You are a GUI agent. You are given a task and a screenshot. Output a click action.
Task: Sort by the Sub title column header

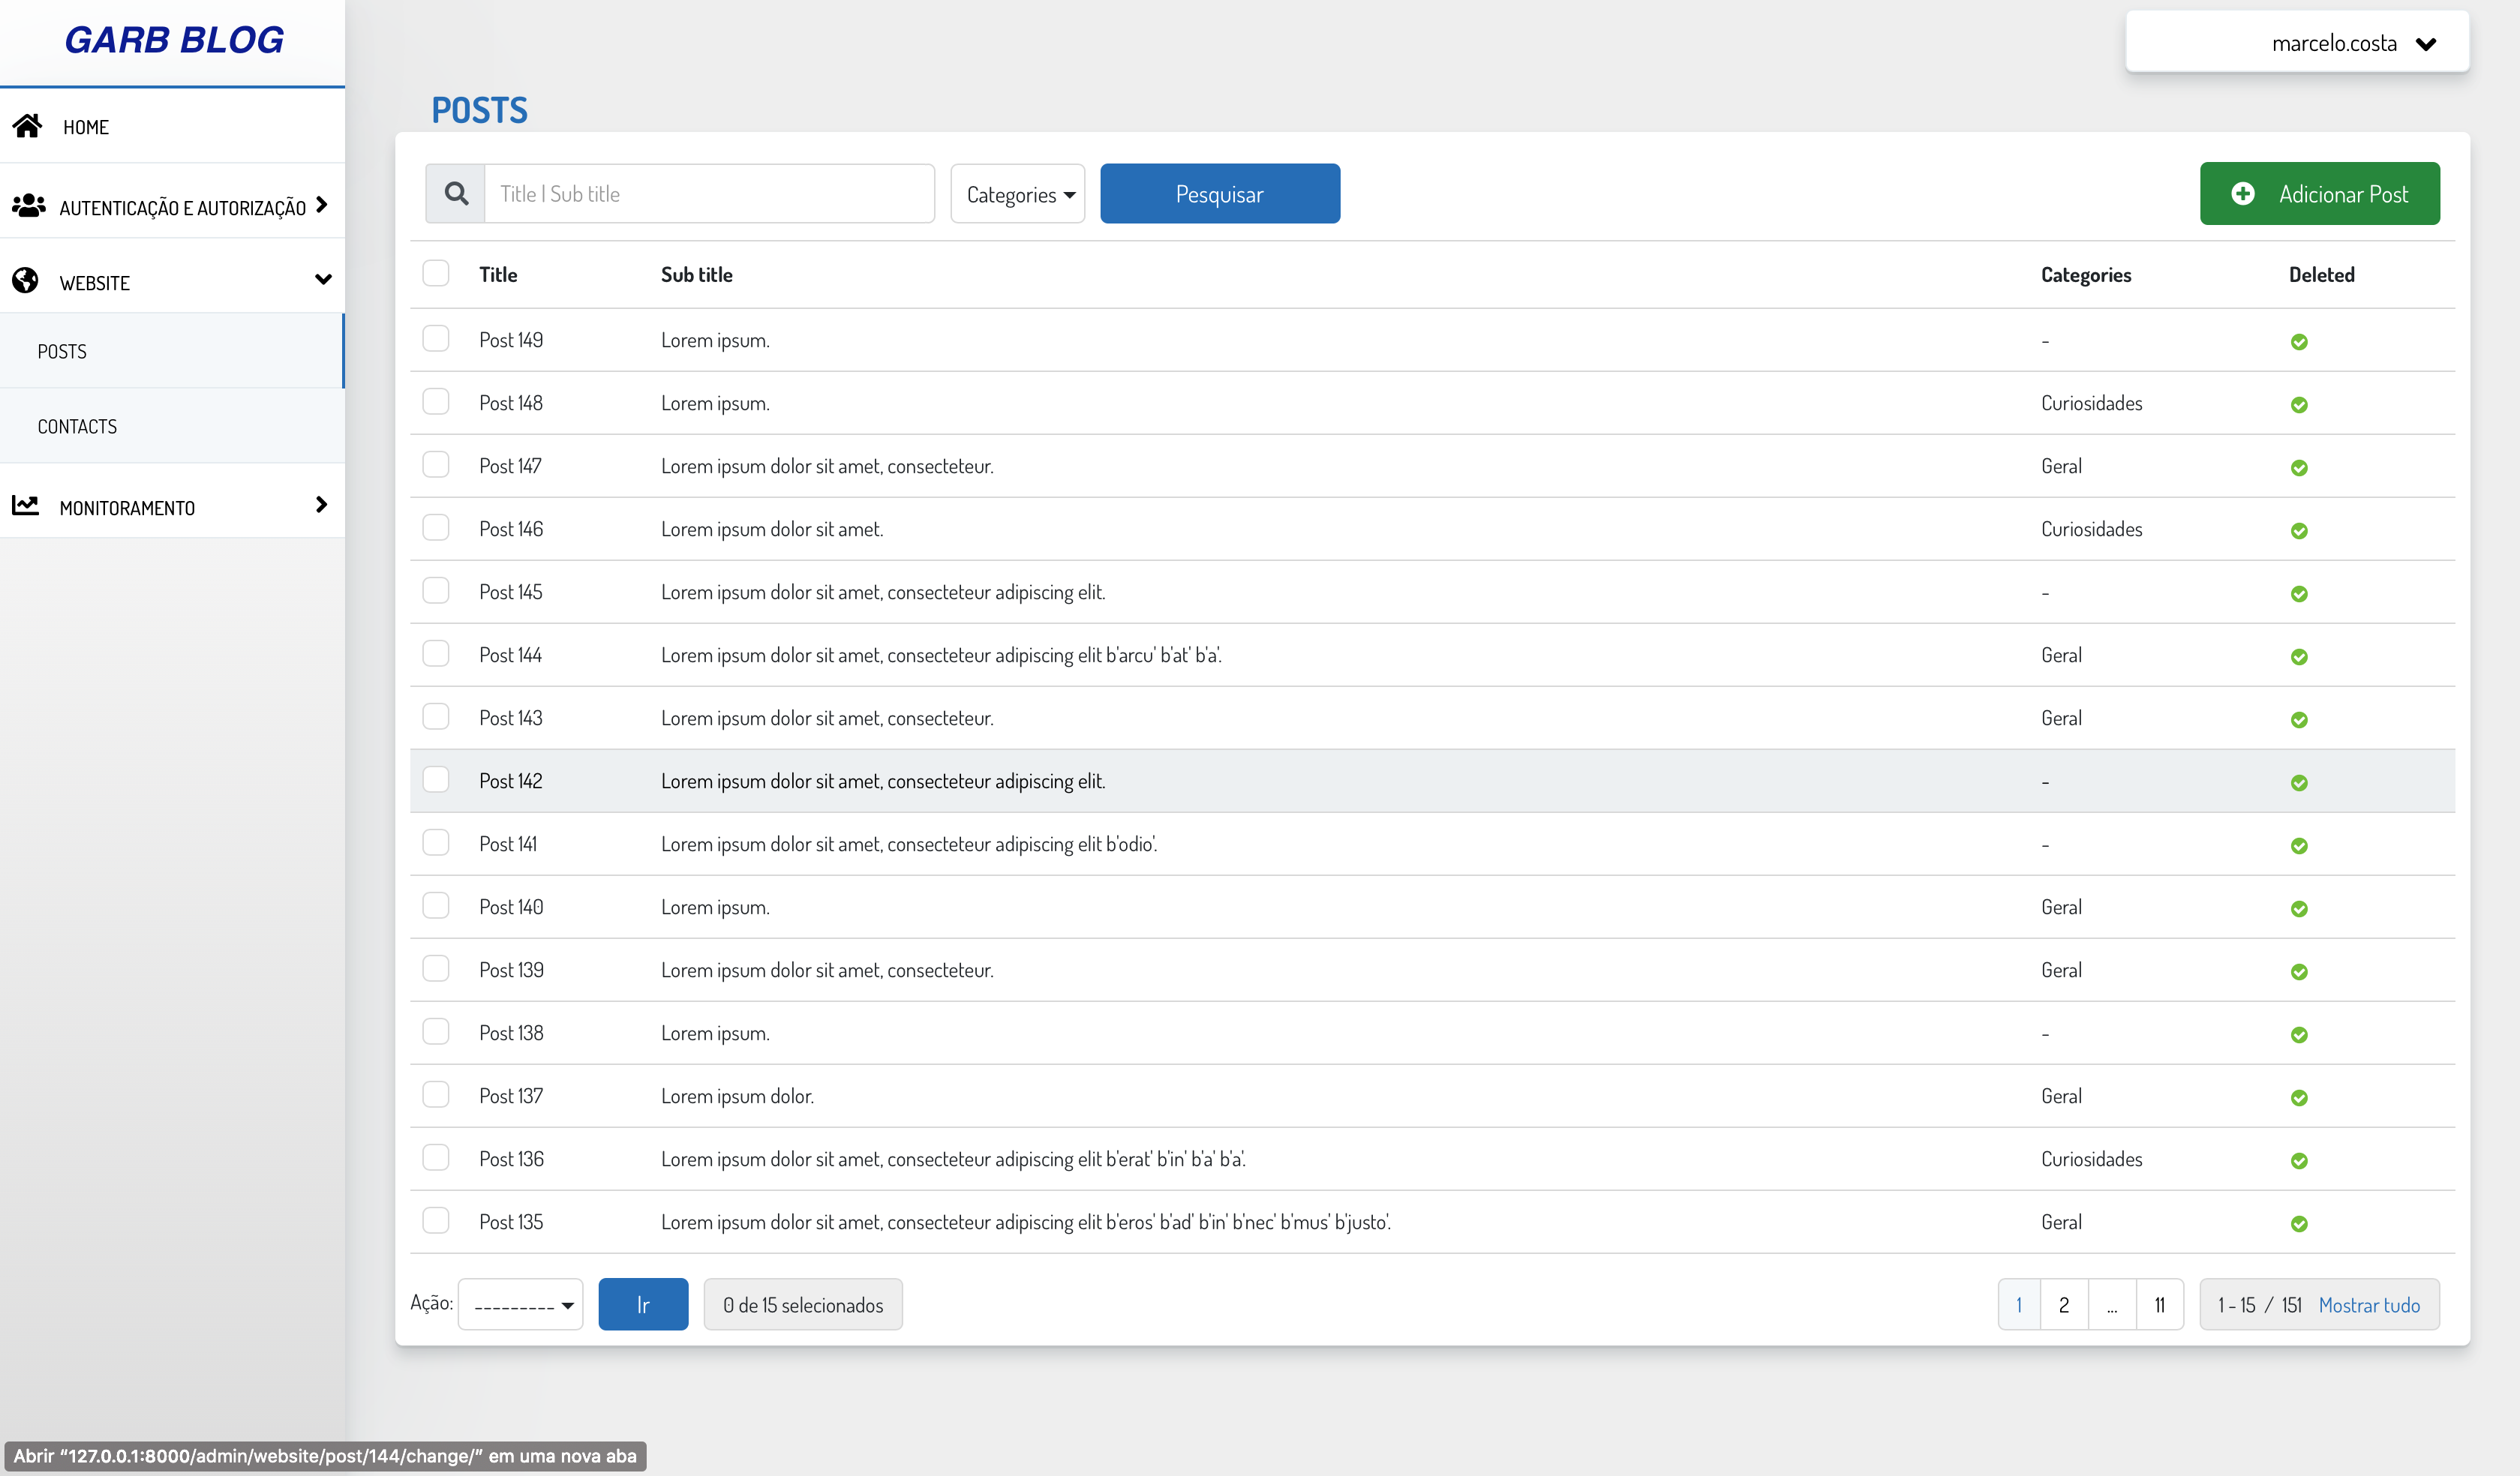(x=696, y=274)
